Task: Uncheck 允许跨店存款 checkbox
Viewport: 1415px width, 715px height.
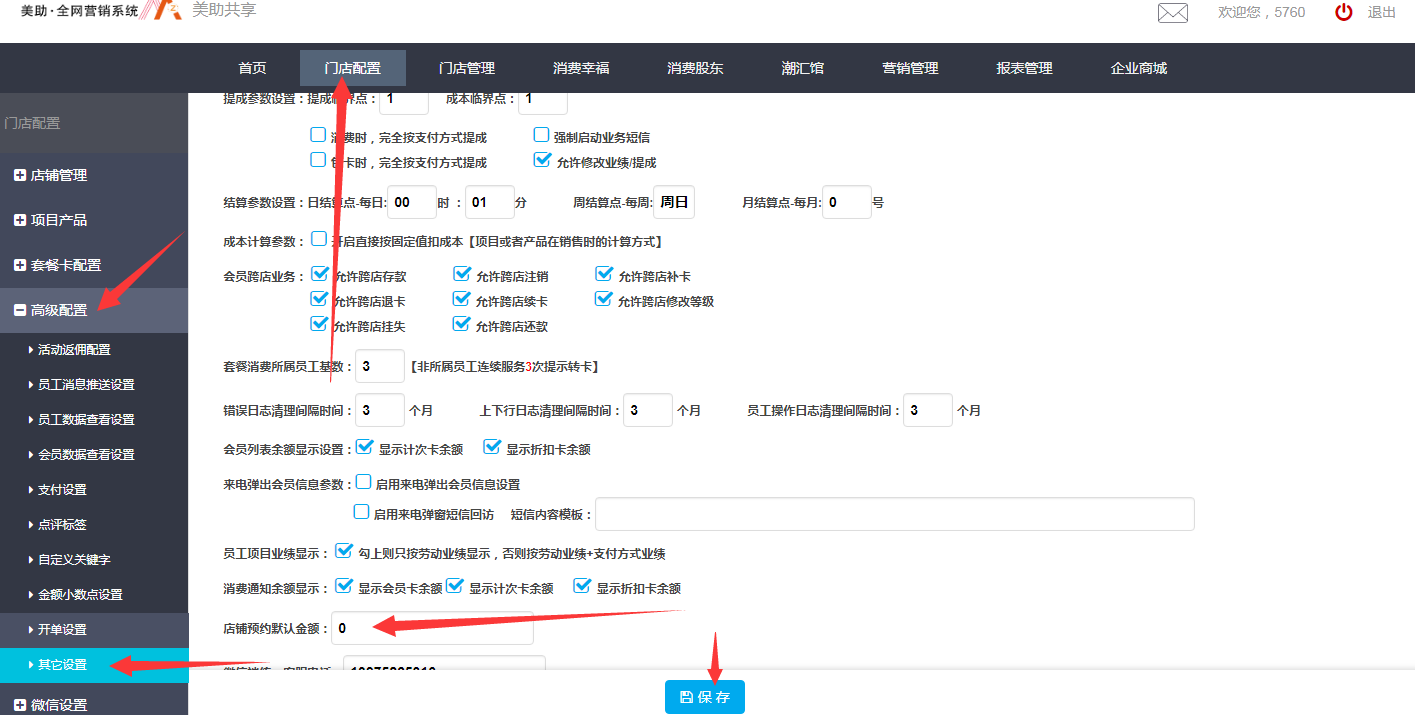Action: click(x=320, y=273)
